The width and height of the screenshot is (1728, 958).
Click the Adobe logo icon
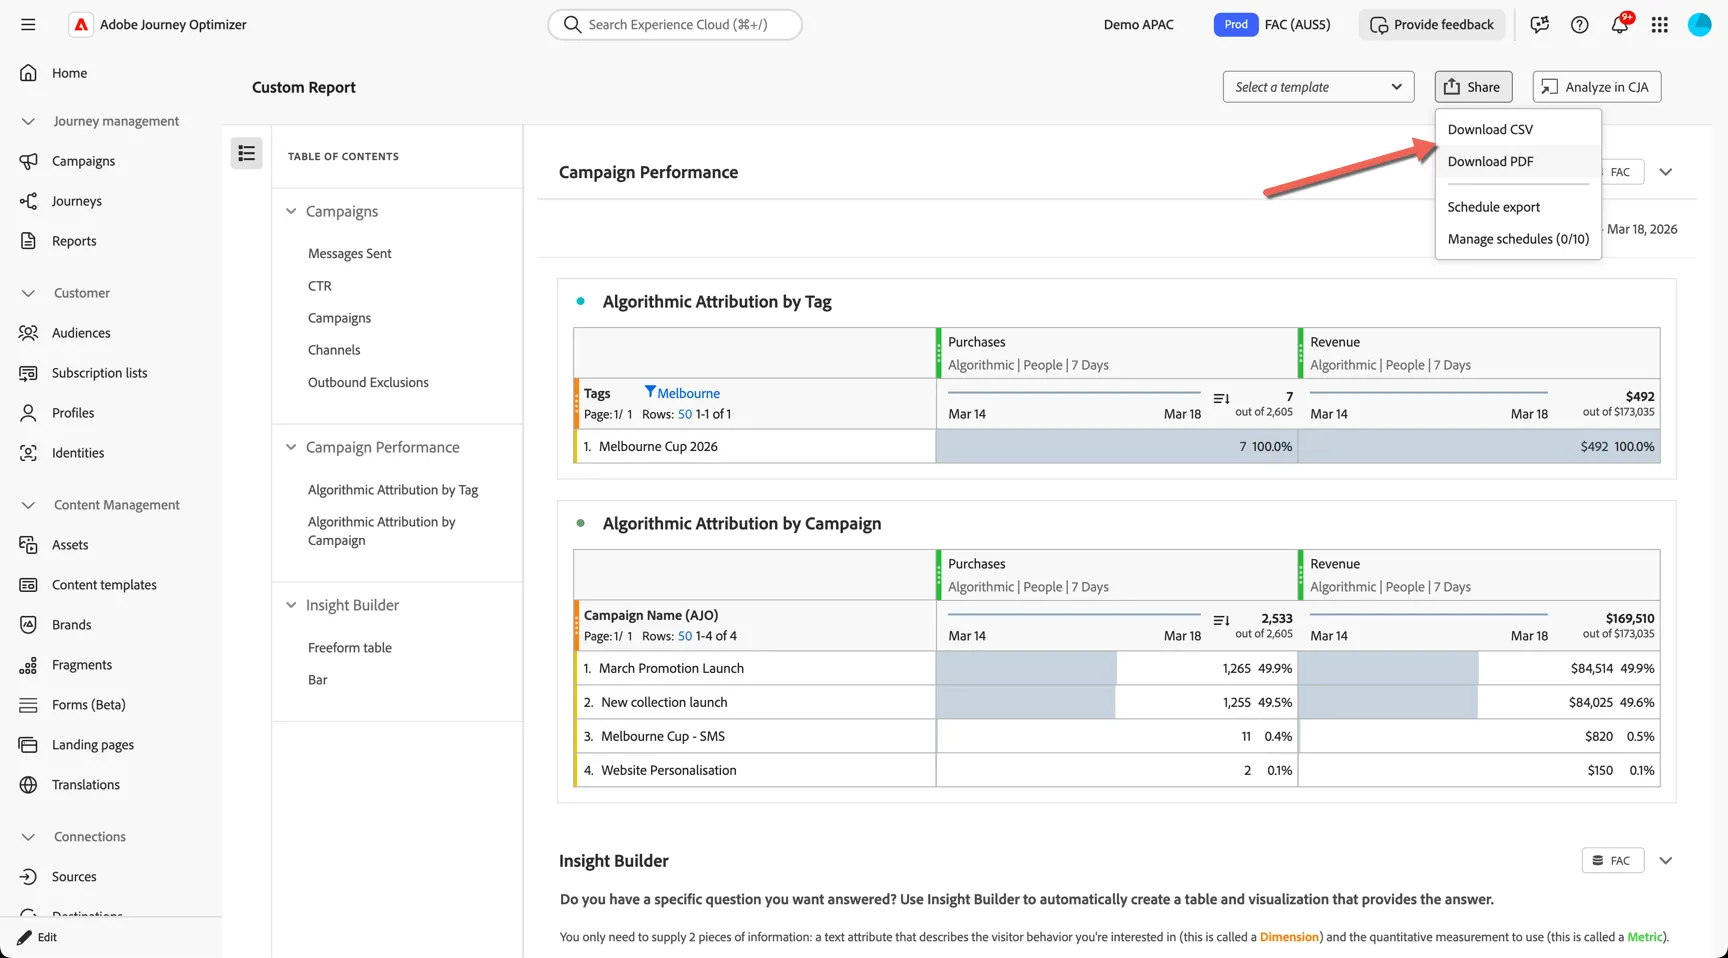point(81,24)
